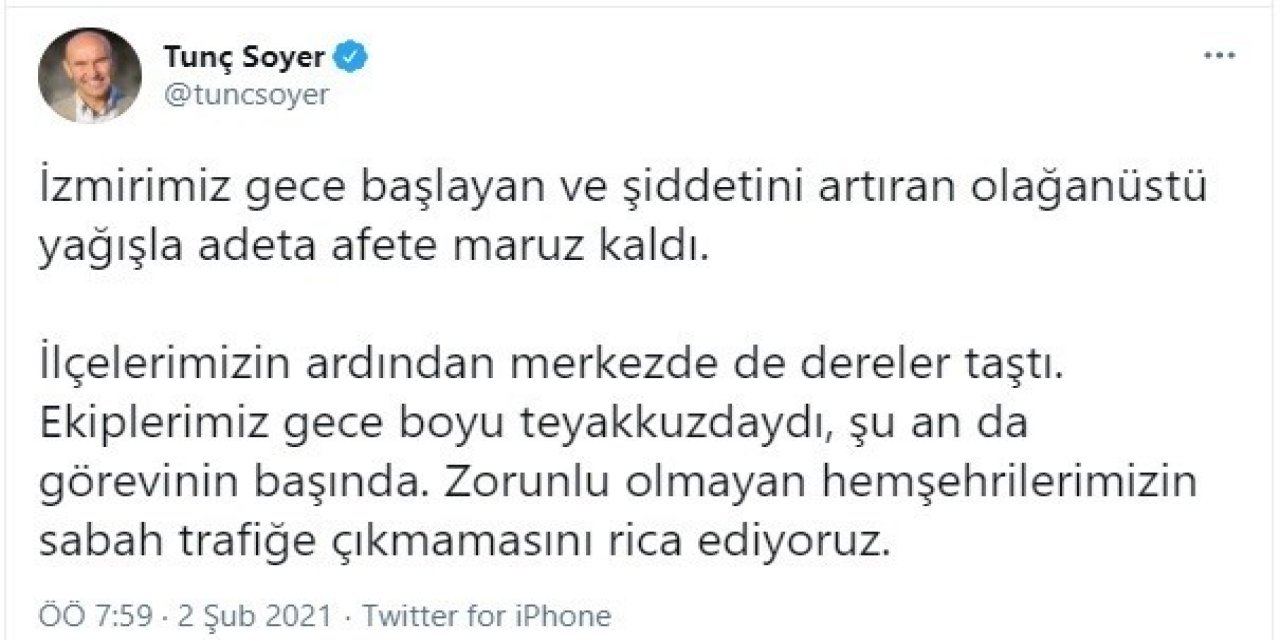Open Tunç Soyer's profile photo

tap(90, 75)
